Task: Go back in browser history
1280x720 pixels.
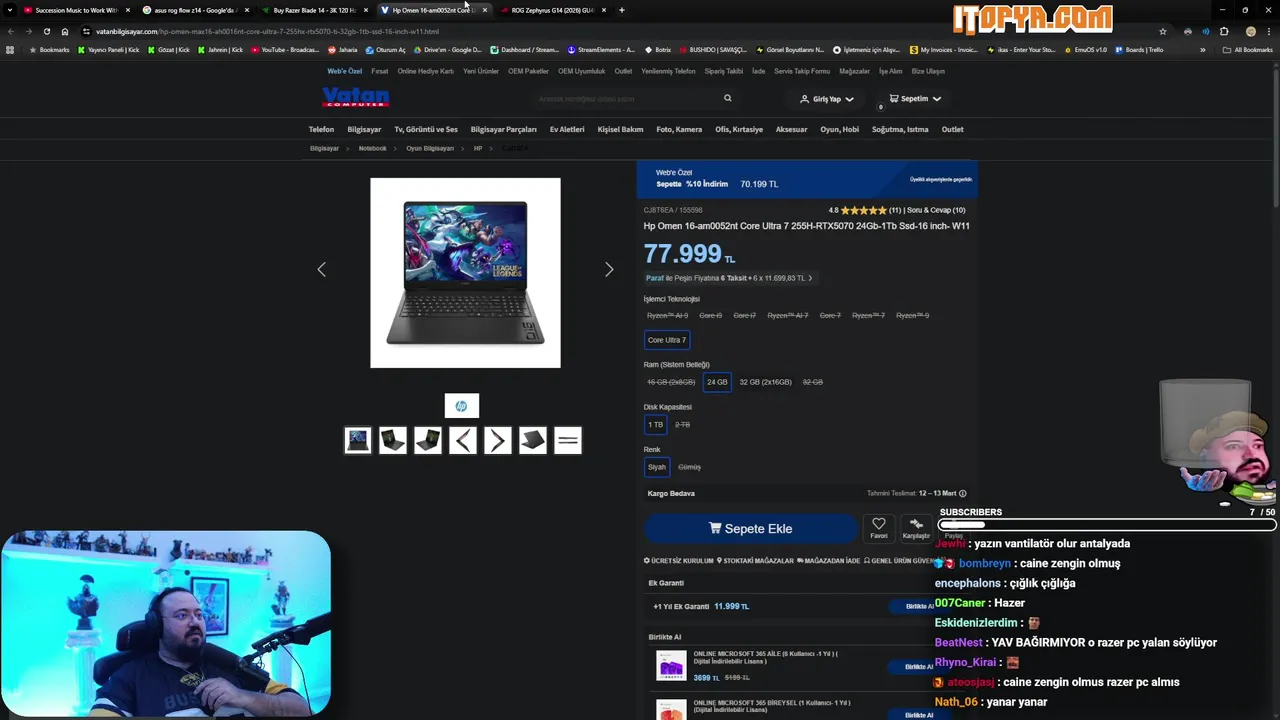Action: tap(10, 31)
